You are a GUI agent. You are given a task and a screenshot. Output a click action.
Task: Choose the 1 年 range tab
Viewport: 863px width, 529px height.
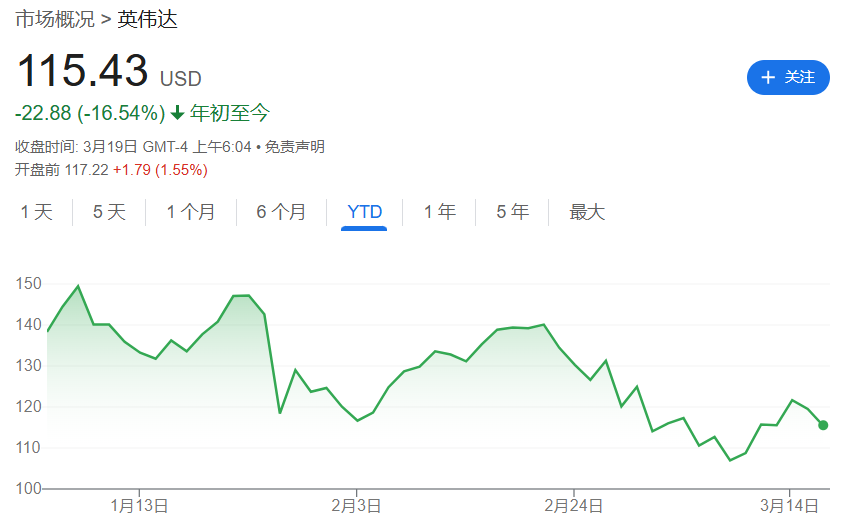click(x=440, y=212)
